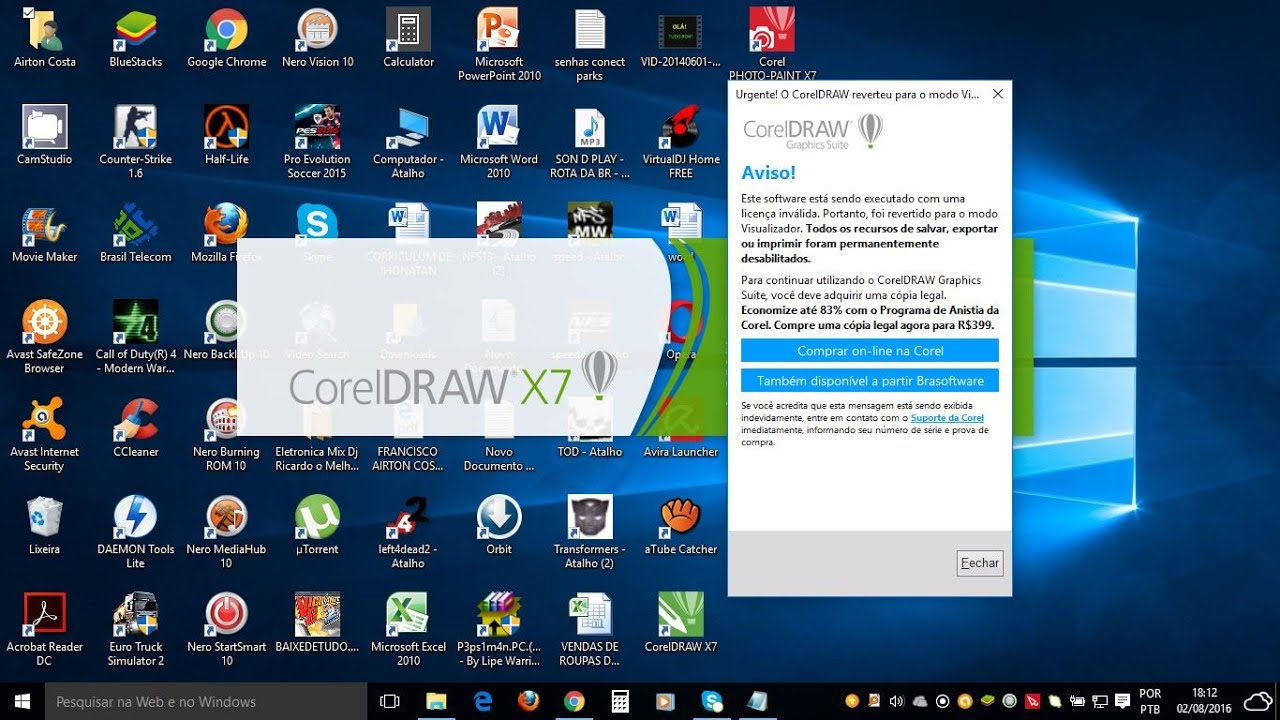Open the left4dead2 - Atalho shortcut
This screenshot has width=1280, height=720.
pyautogui.click(x=408, y=532)
